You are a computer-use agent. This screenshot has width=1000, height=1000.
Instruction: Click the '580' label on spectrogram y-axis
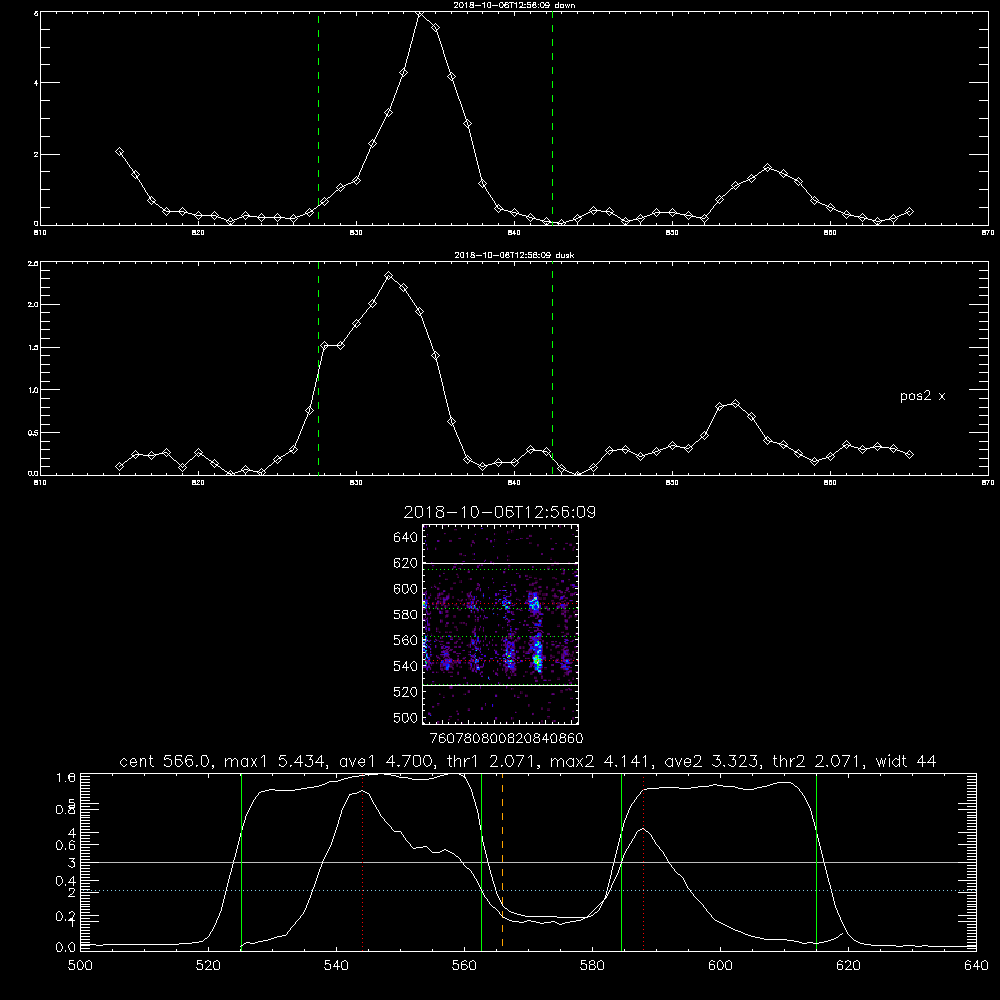[405, 615]
